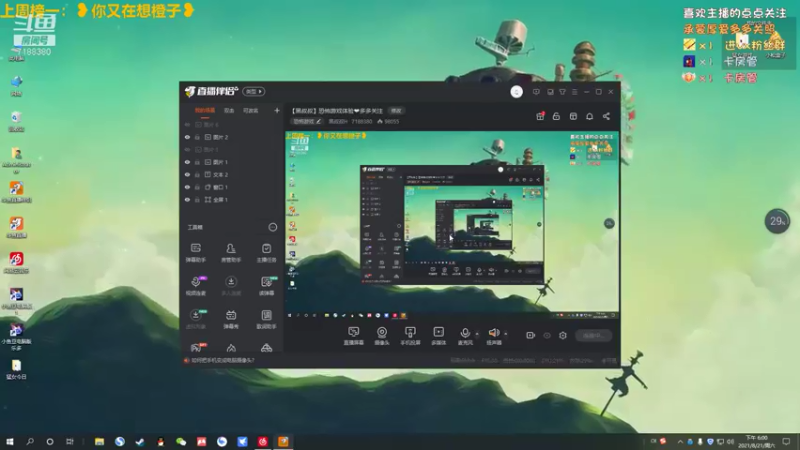Viewport: 800px width, 450px height.
Task: Show hidden icons in system tray
Action: pos(680,441)
